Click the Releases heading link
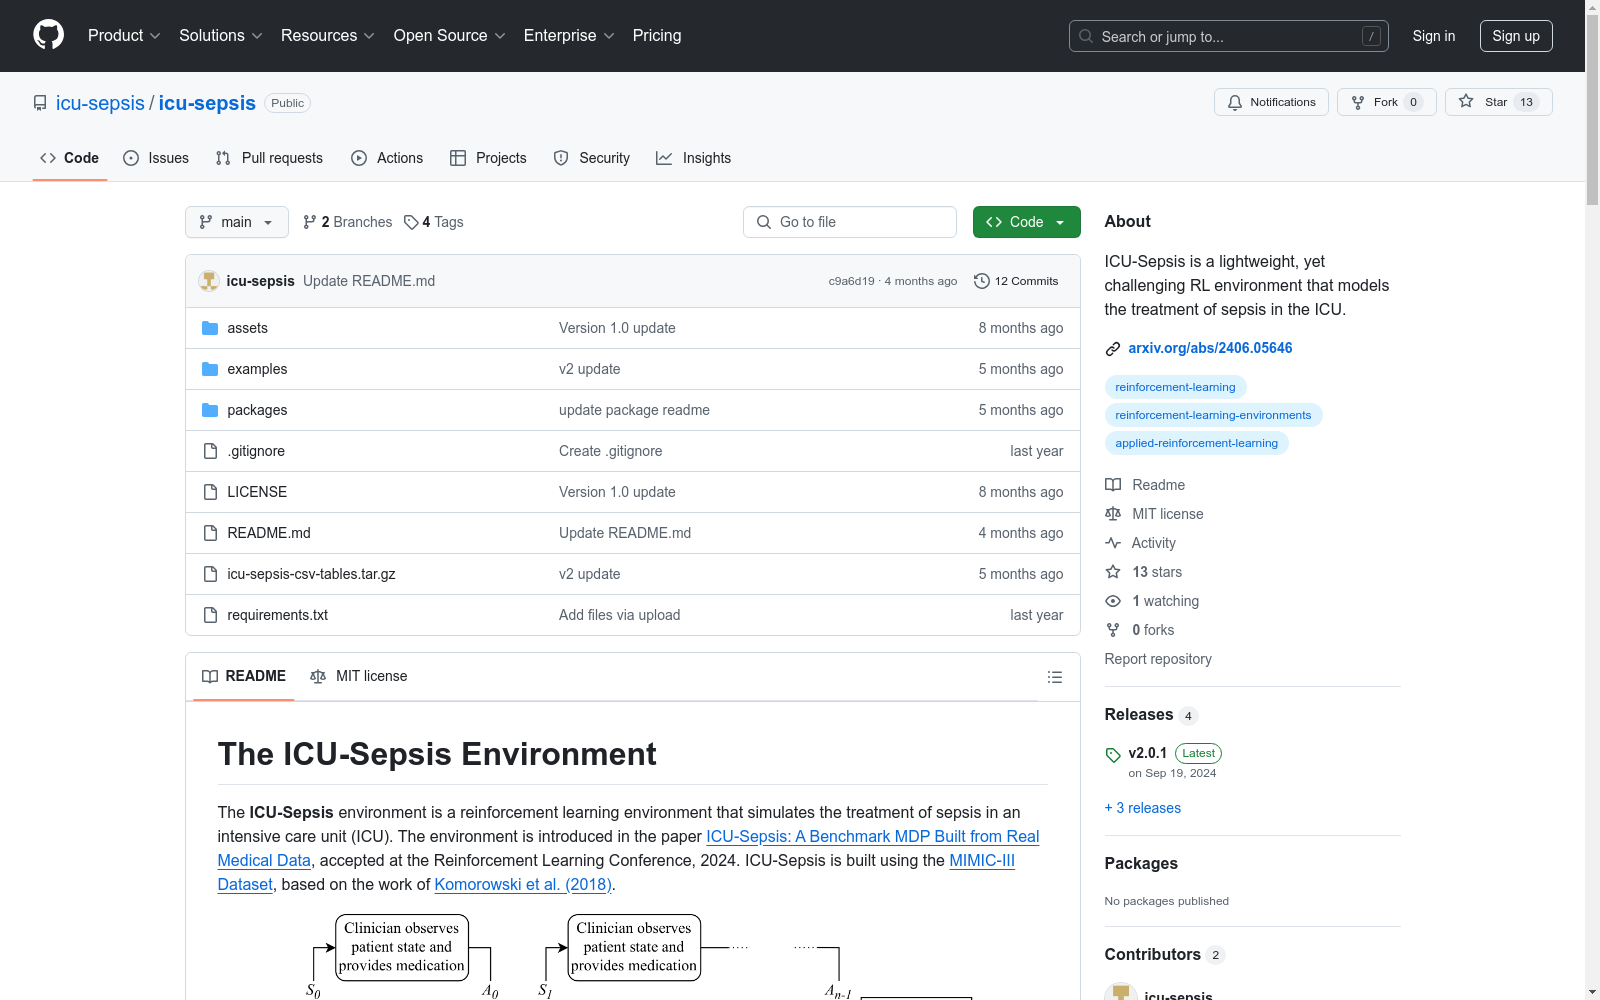 (1139, 714)
